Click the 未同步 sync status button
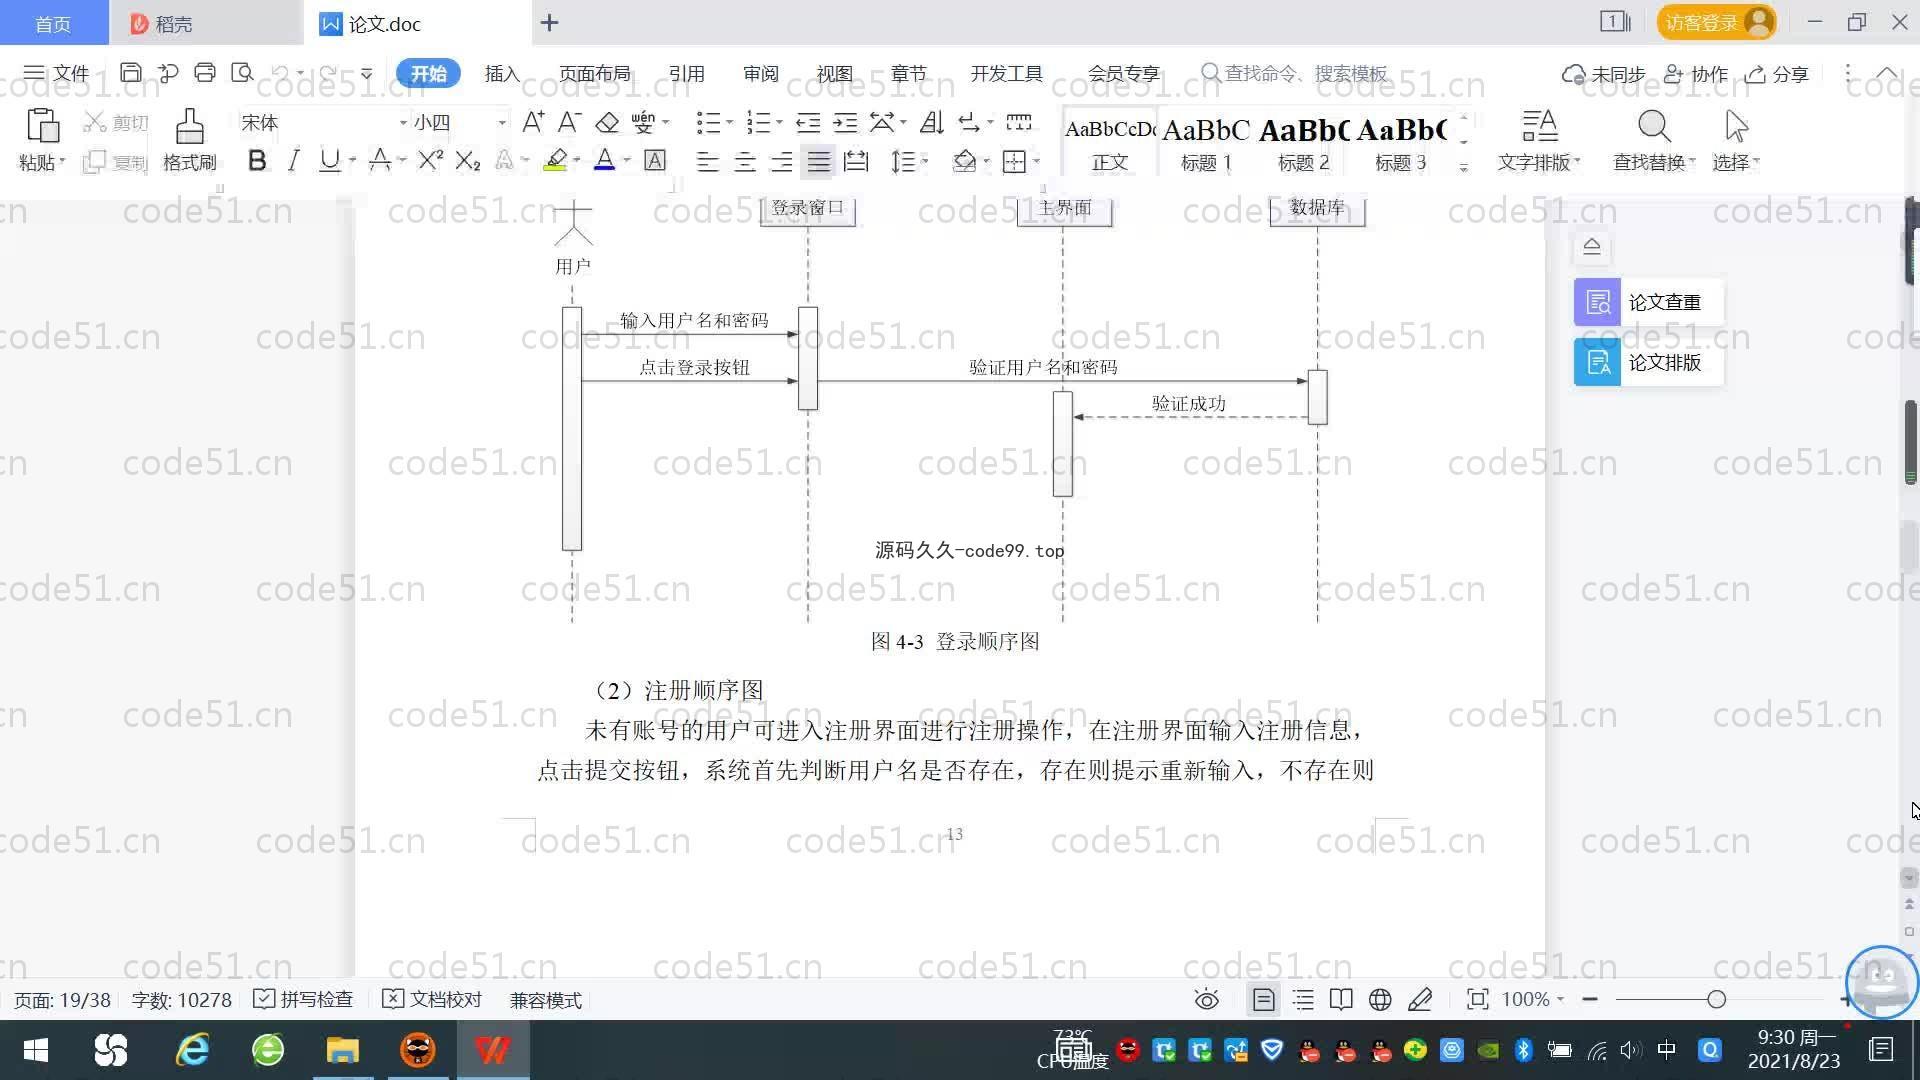 coord(1604,74)
